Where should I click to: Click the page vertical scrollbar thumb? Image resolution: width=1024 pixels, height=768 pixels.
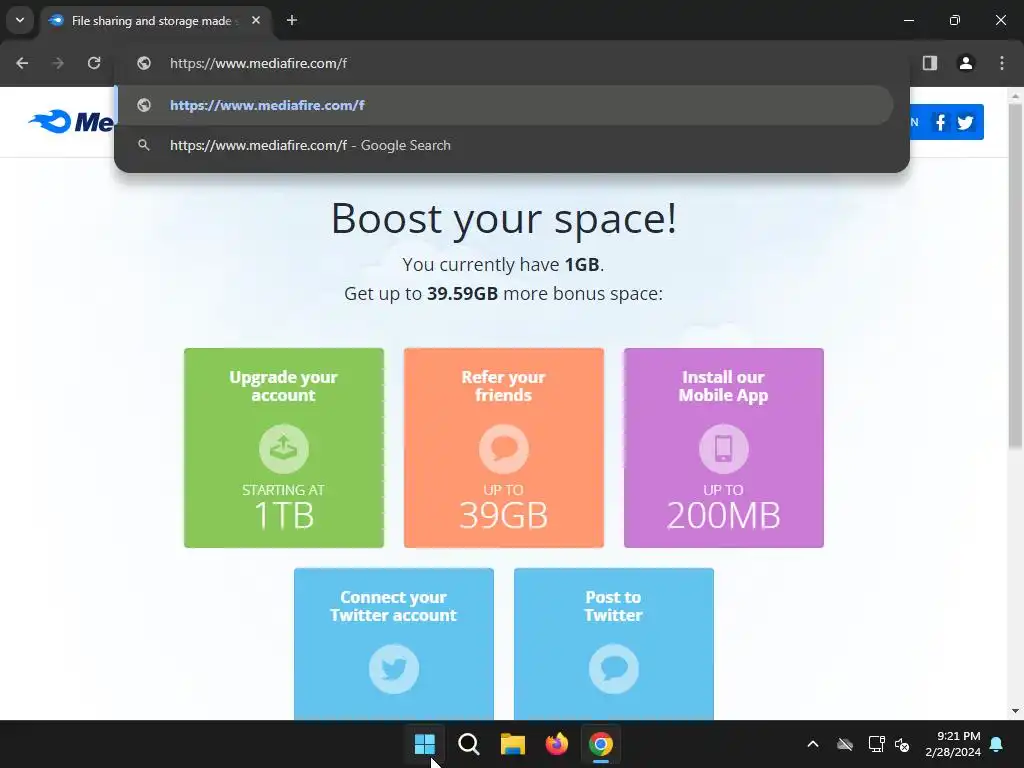pyautogui.click(x=1015, y=276)
